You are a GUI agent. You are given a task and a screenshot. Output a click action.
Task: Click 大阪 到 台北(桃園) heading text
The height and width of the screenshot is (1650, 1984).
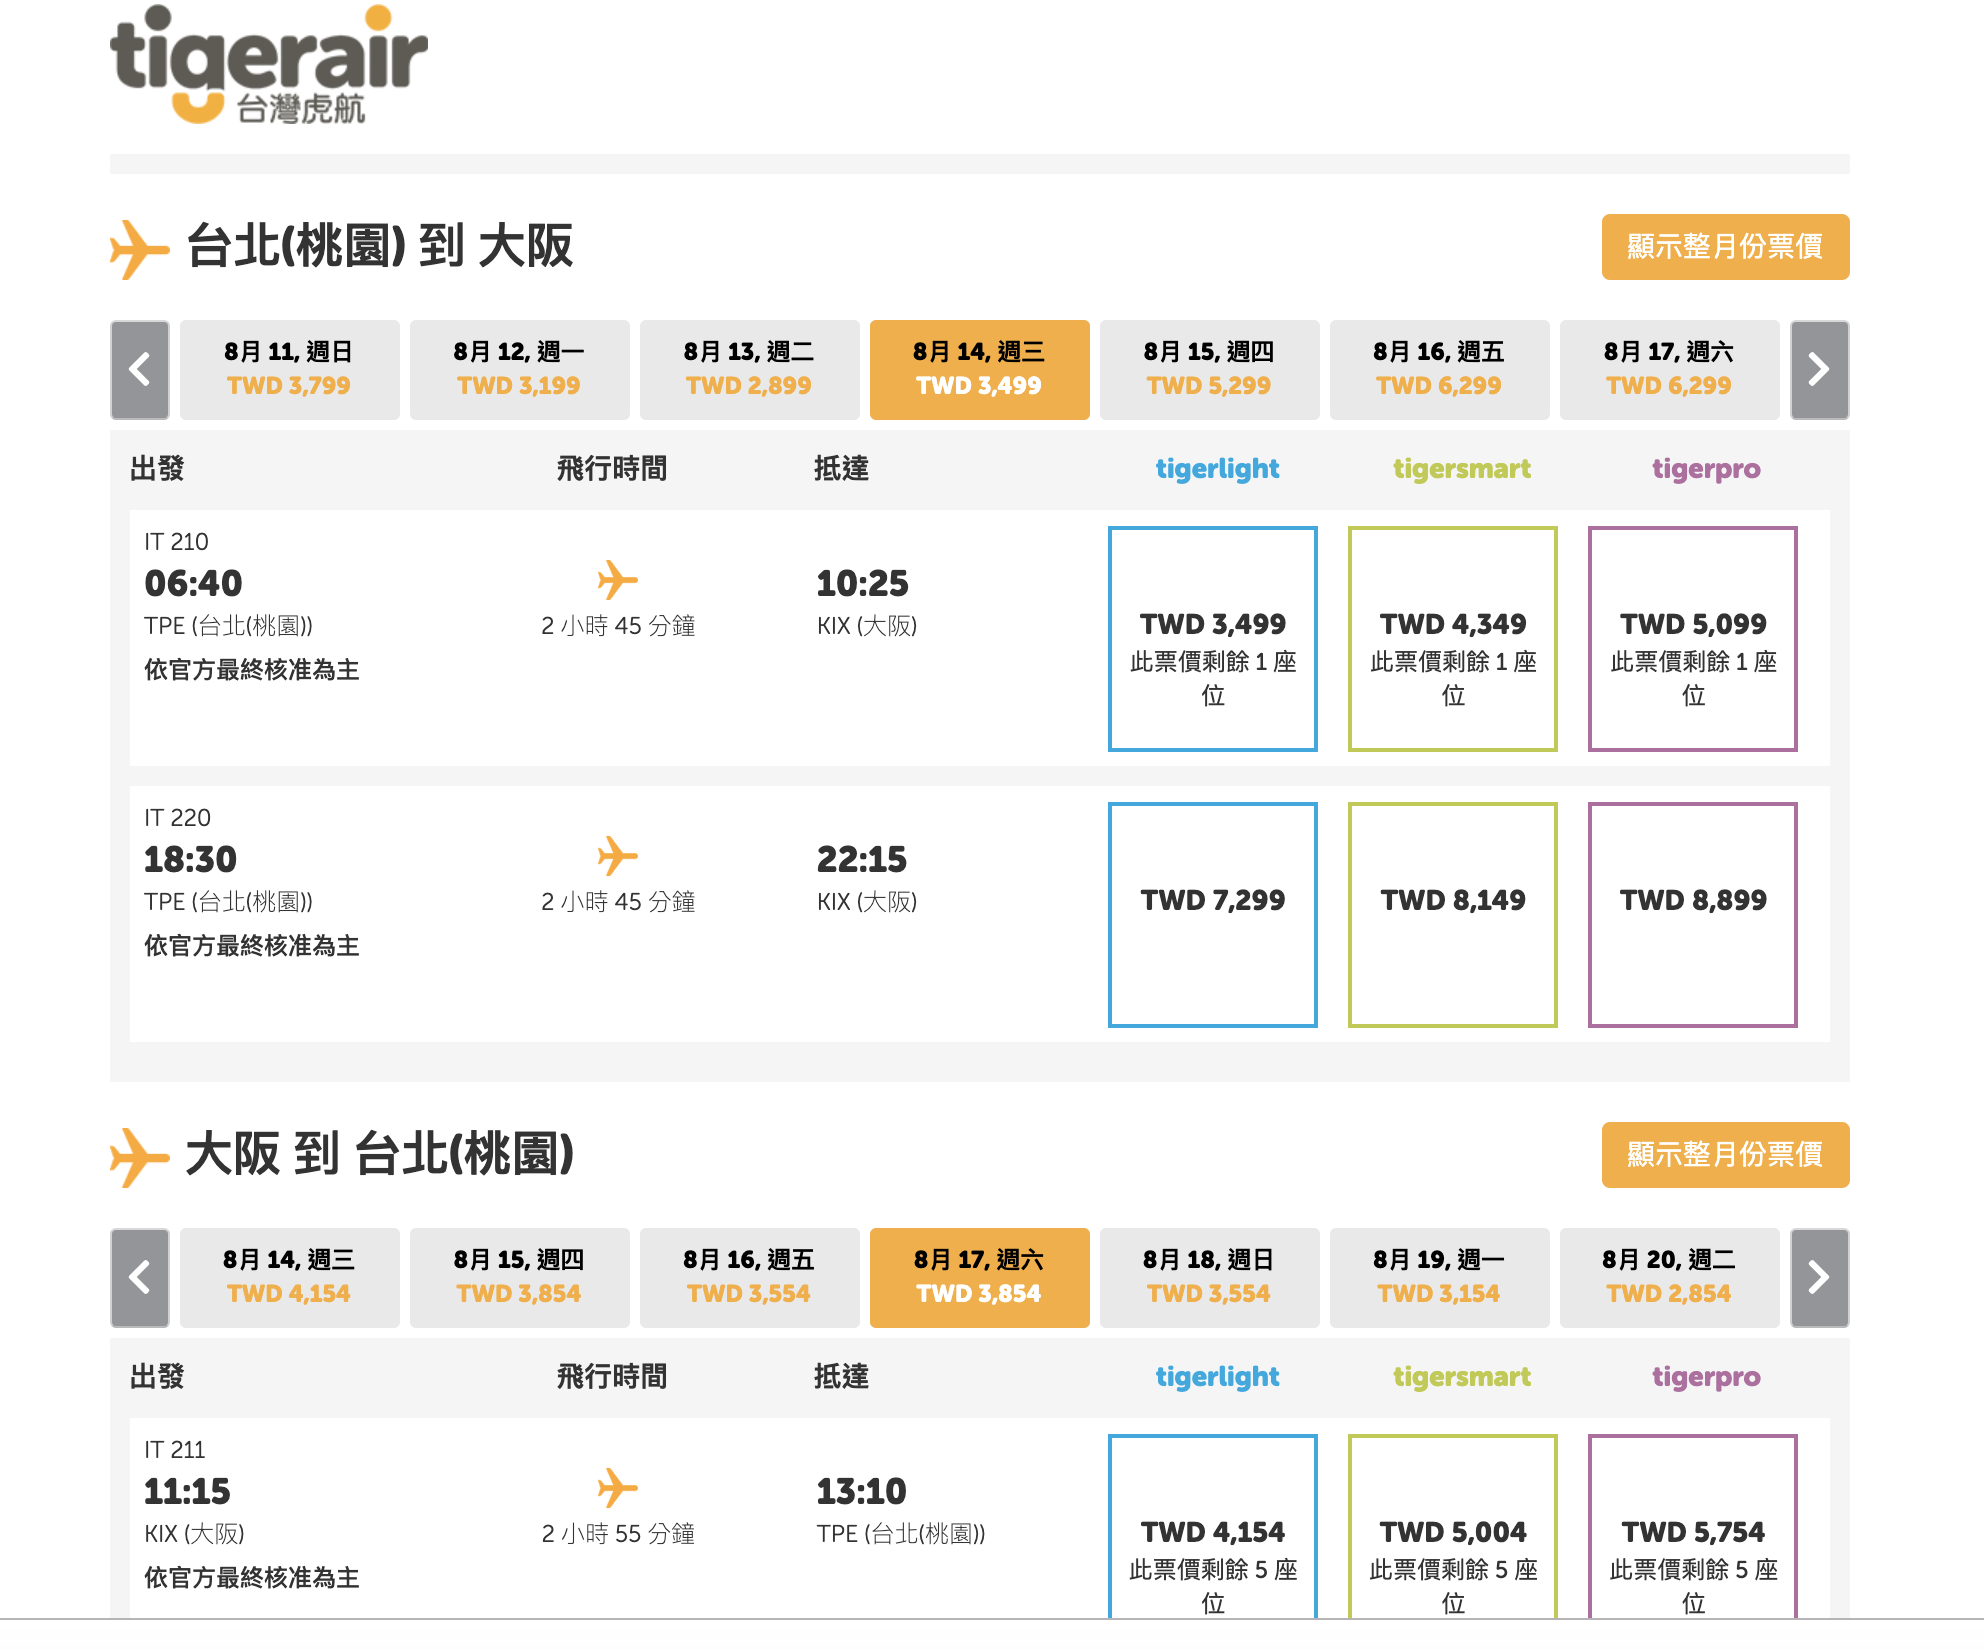(380, 1154)
